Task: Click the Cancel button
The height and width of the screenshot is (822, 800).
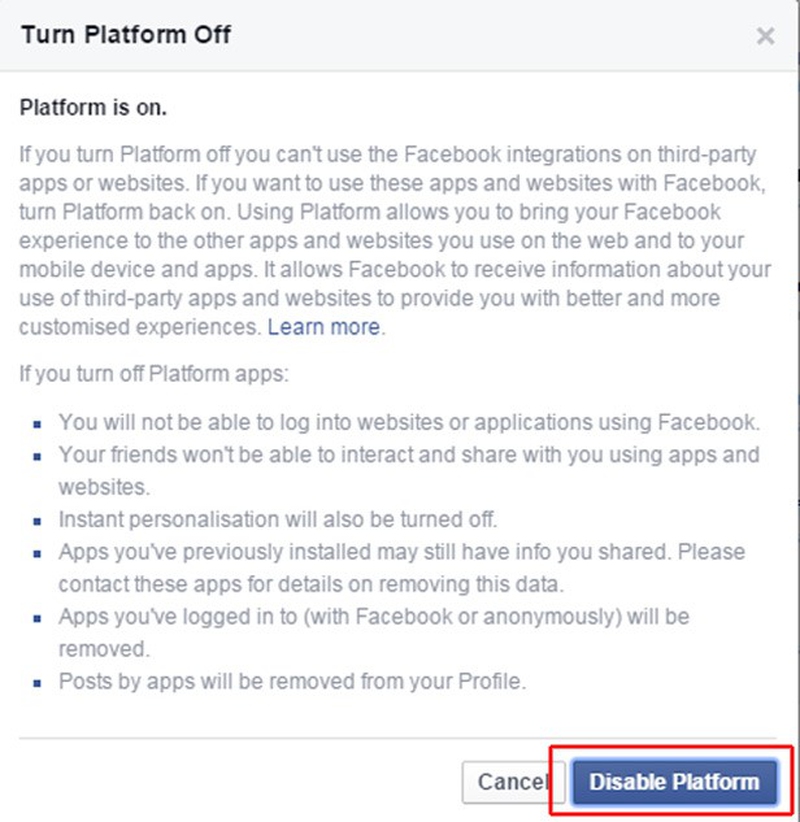Action: pyautogui.click(x=513, y=782)
